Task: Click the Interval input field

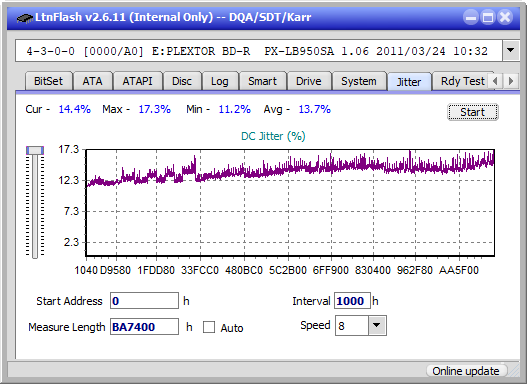Action: point(352,301)
